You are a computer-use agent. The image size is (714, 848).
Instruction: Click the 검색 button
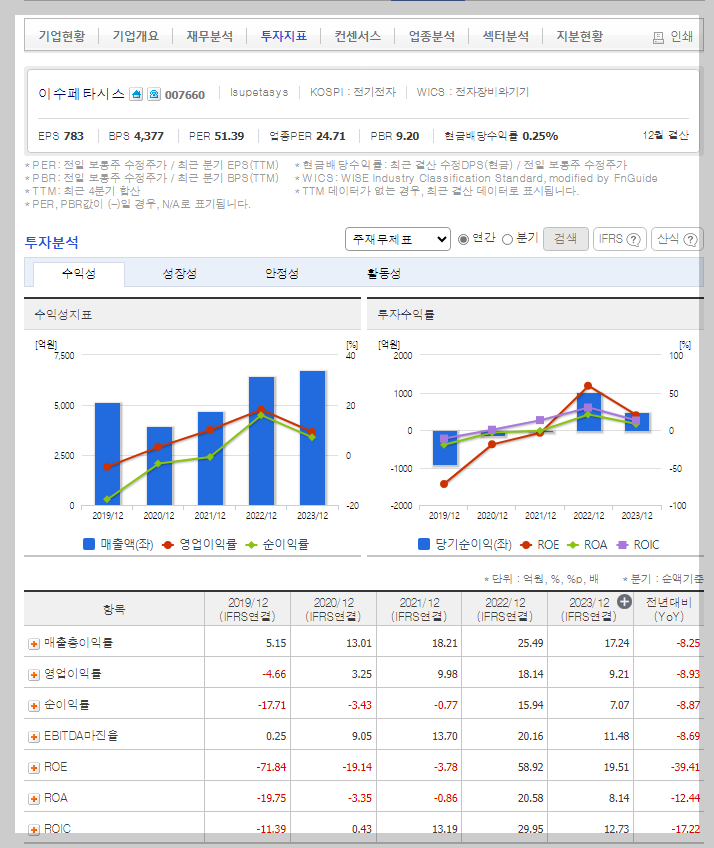566,238
